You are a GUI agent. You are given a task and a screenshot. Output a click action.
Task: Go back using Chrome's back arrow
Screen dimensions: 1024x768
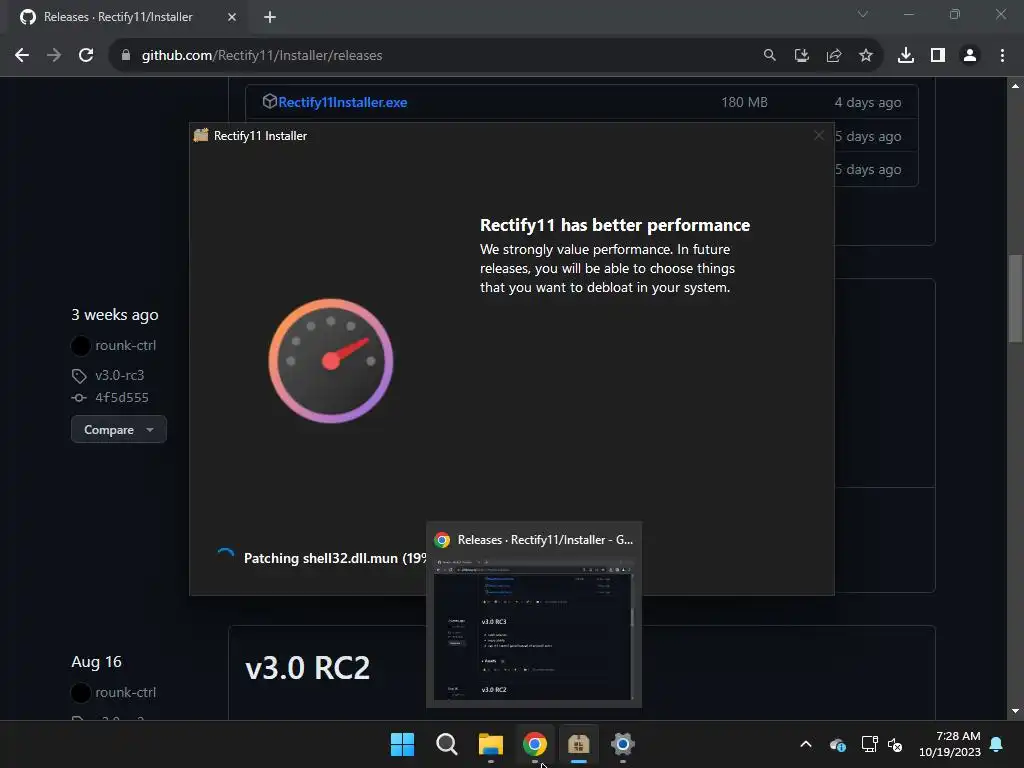[22, 56]
